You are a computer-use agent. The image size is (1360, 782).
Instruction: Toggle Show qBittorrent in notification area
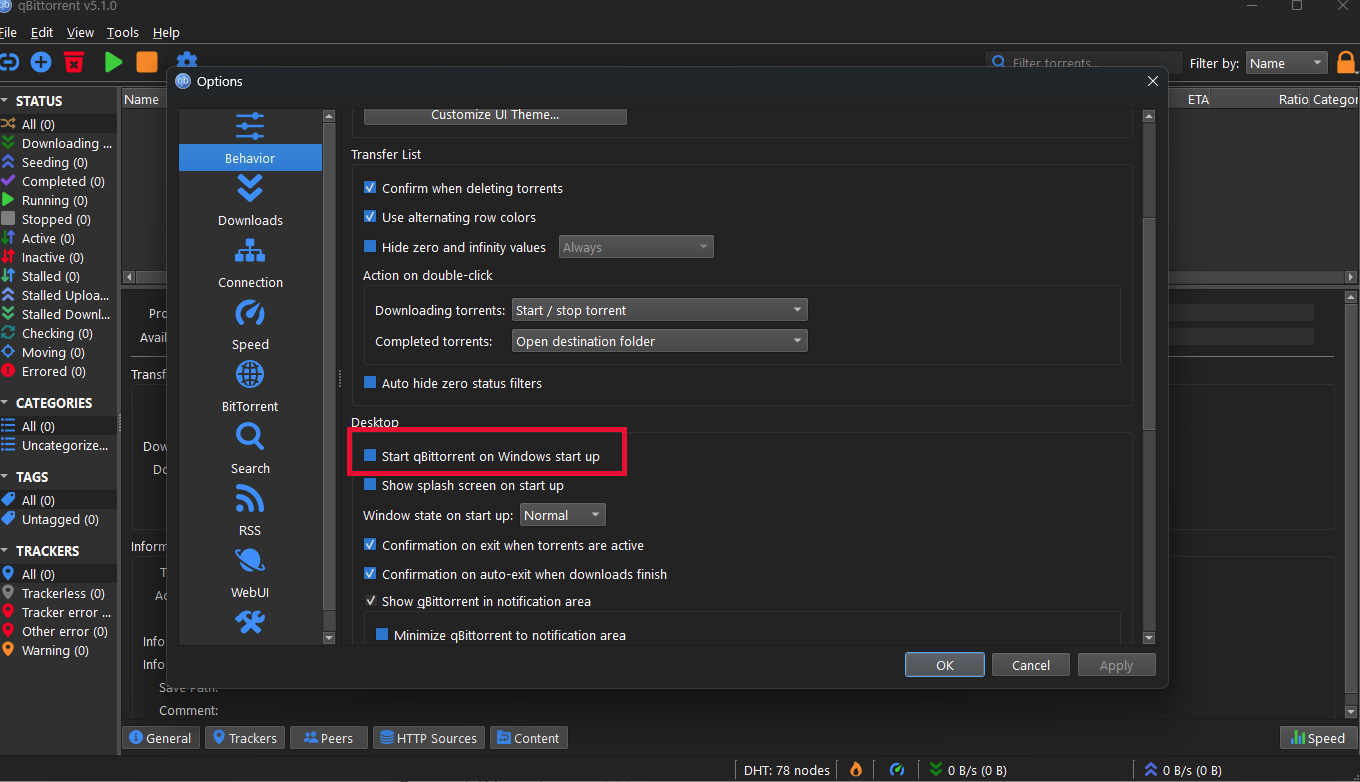tap(370, 601)
